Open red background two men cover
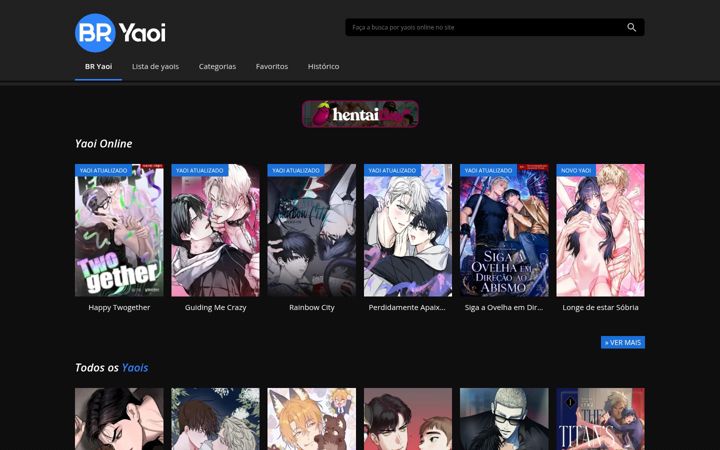The width and height of the screenshot is (720, 450). tap(408, 419)
